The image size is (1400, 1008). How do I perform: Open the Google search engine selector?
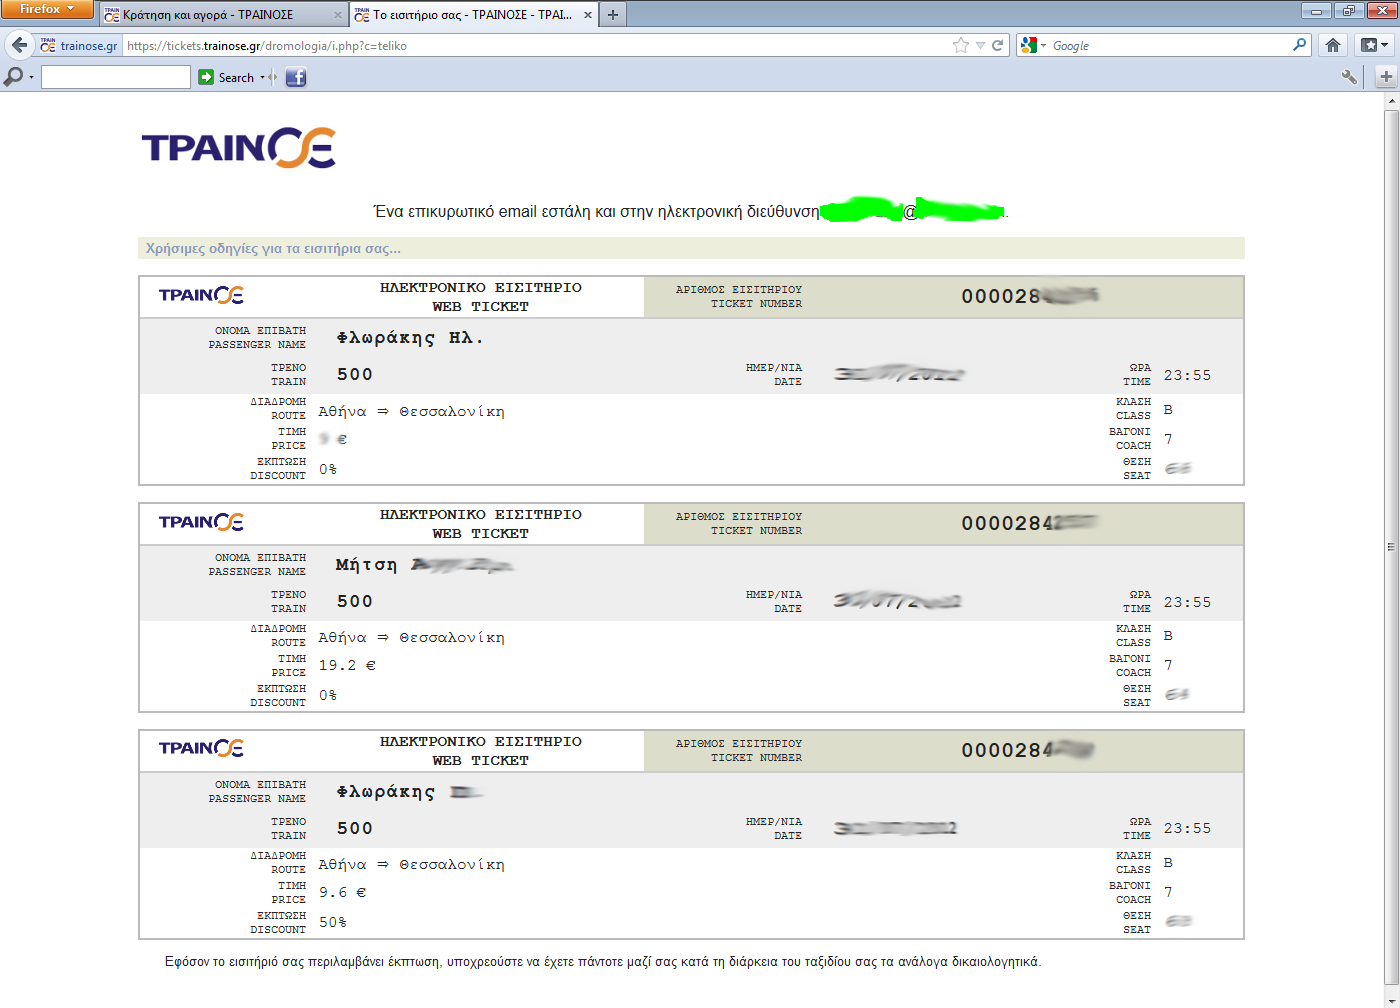[x=1033, y=46]
